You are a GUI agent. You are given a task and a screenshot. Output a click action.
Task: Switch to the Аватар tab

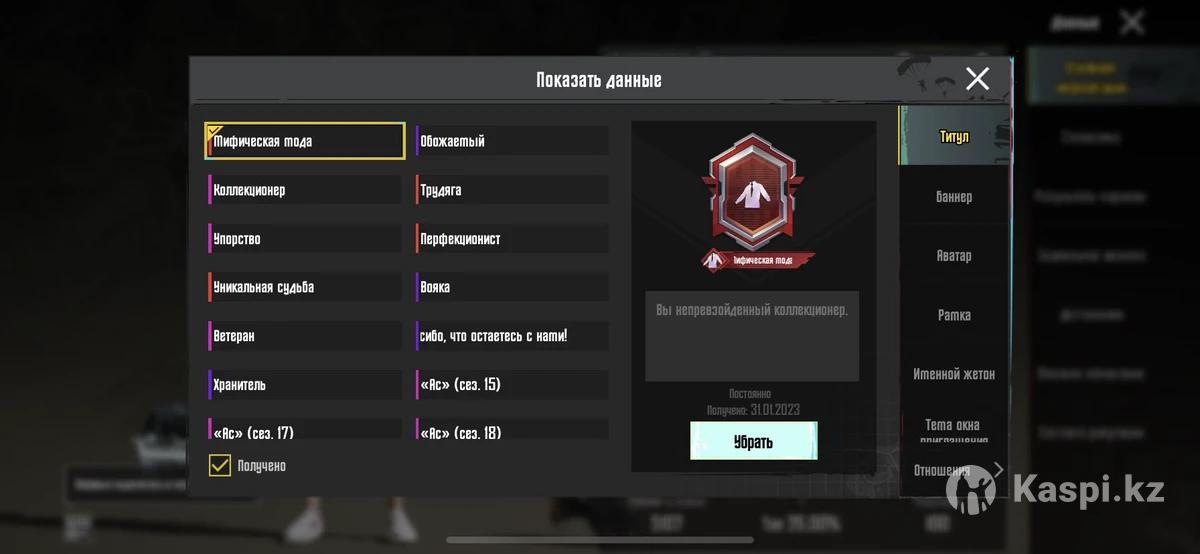coord(954,256)
